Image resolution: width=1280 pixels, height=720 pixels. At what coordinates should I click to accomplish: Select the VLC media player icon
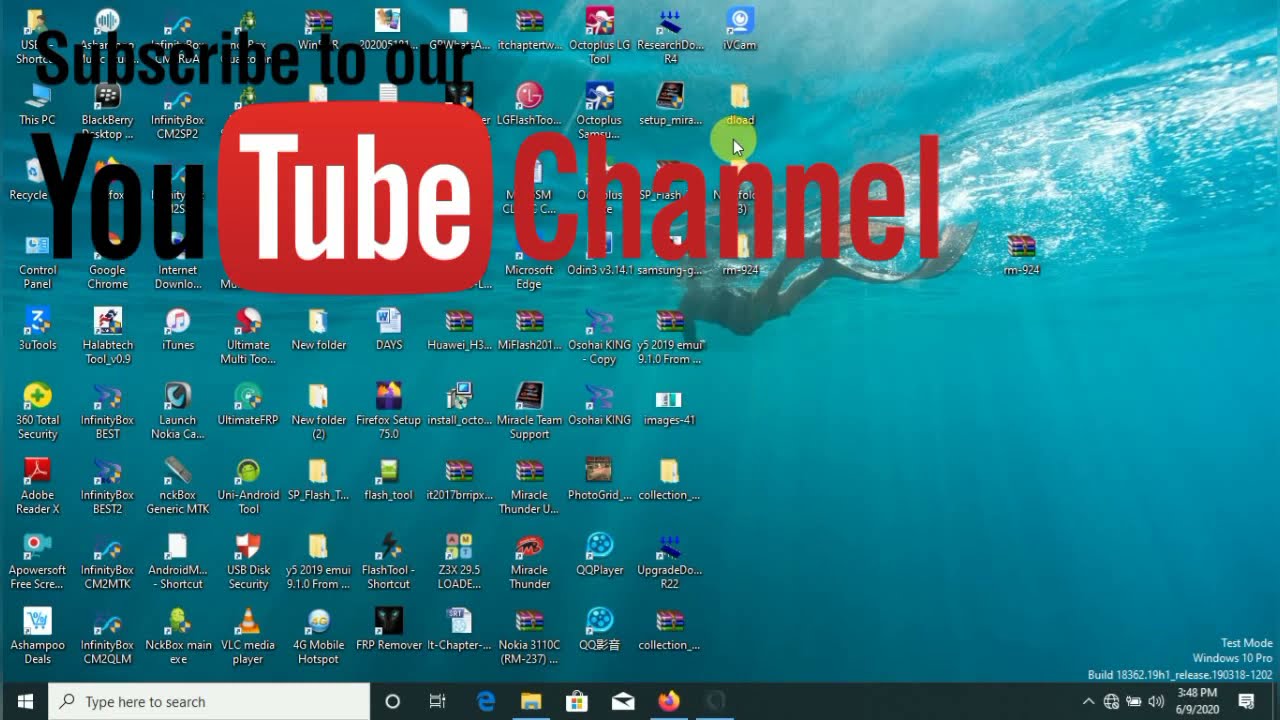click(248, 636)
